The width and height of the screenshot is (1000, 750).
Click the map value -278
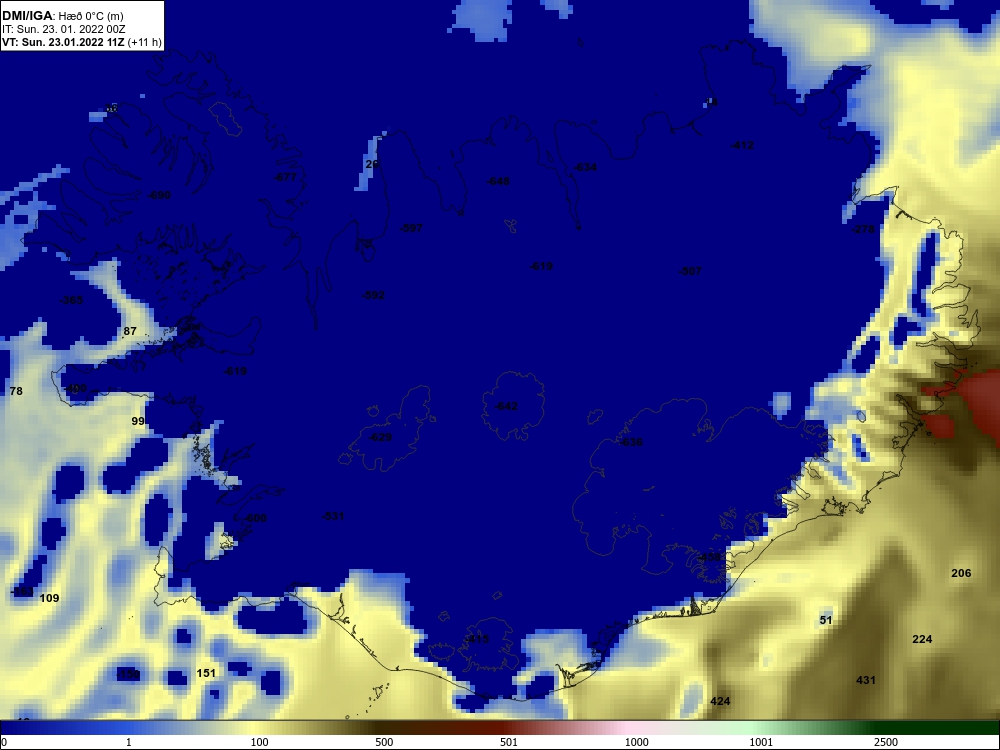pyautogui.click(x=864, y=229)
